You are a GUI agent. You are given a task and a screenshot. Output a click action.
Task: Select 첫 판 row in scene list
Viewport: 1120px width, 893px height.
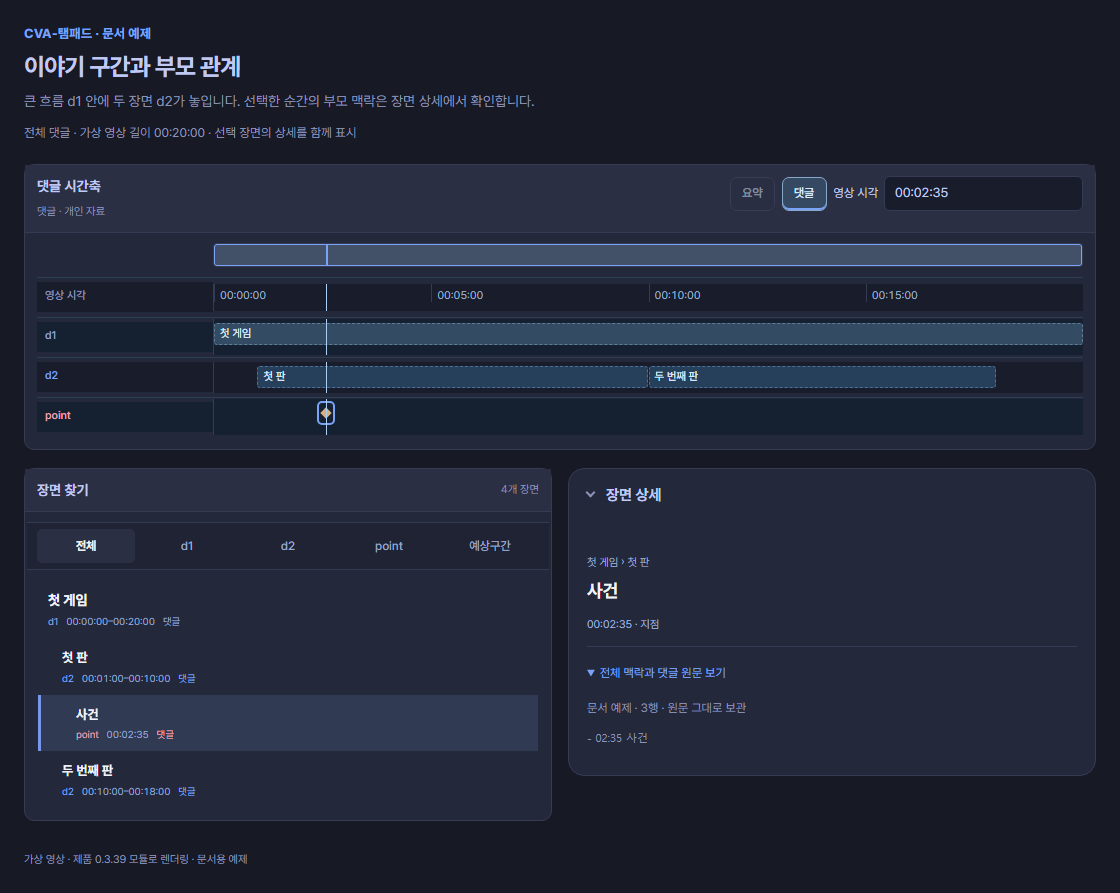tap(288, 667)
